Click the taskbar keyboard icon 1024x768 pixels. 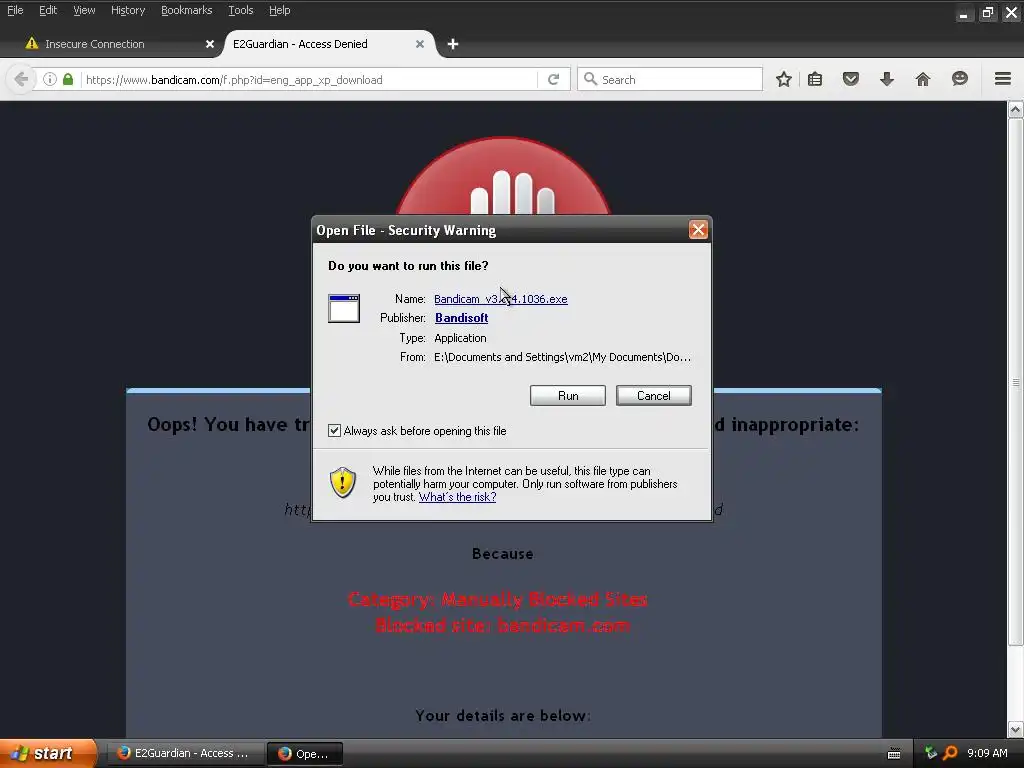click(x=894, y=754)
